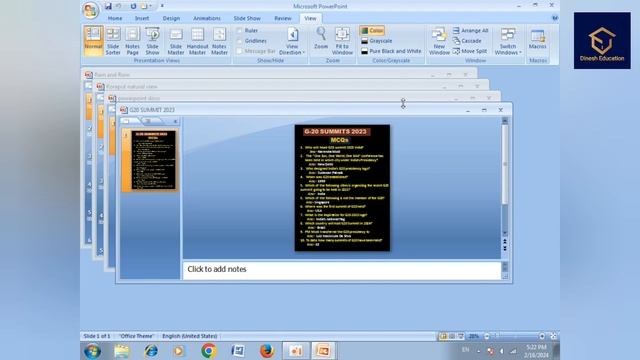640x360 pixels.
Task: Undo via the Quick Access toolbar
Action: tap(119, 6)
